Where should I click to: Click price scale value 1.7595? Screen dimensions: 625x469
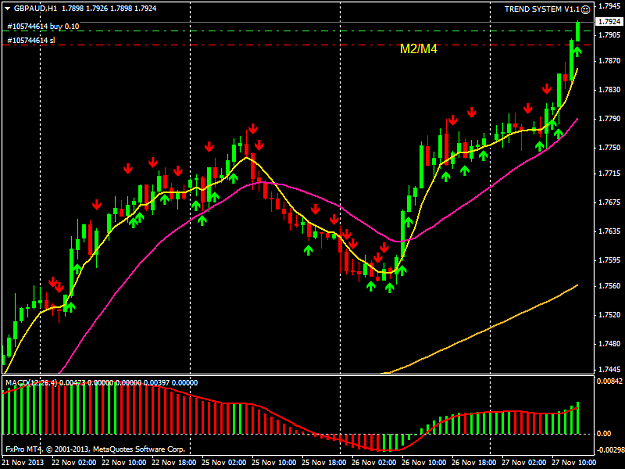(x=609, y=260)
